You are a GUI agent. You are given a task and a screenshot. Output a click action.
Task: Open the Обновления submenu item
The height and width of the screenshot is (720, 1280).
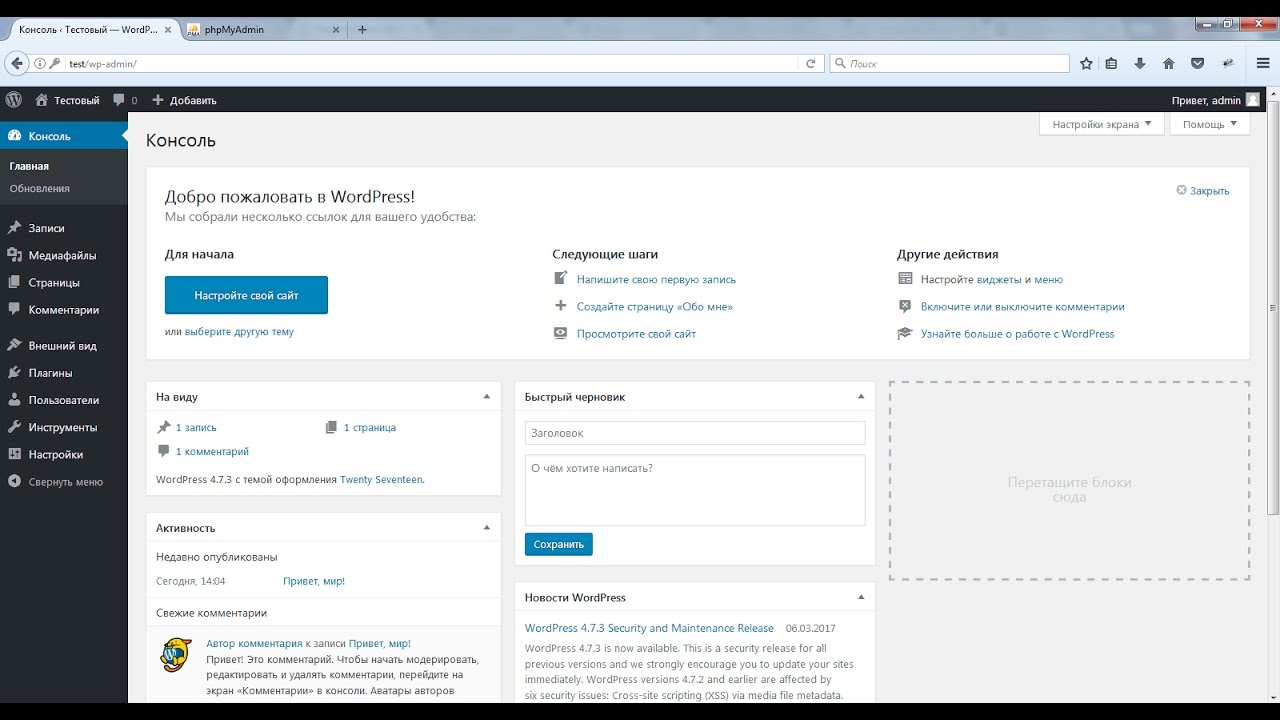coord(40,188)
